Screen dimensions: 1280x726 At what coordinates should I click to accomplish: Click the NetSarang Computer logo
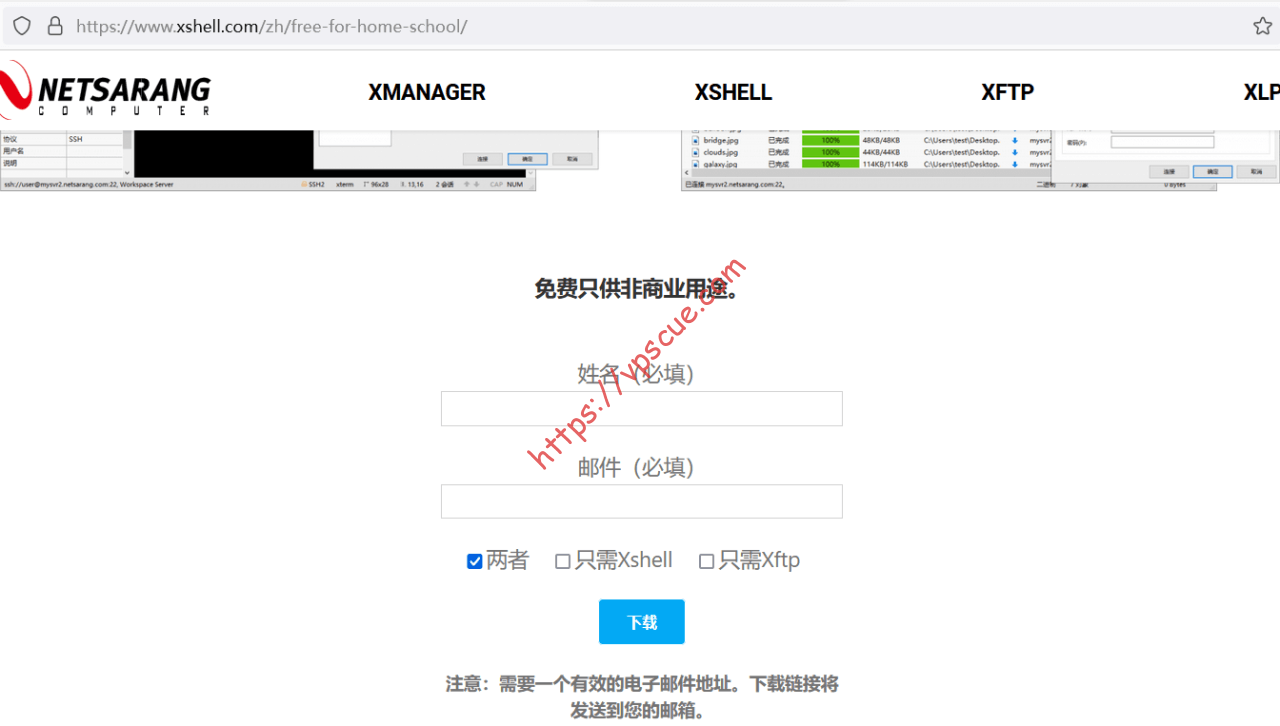pos(105,91)
